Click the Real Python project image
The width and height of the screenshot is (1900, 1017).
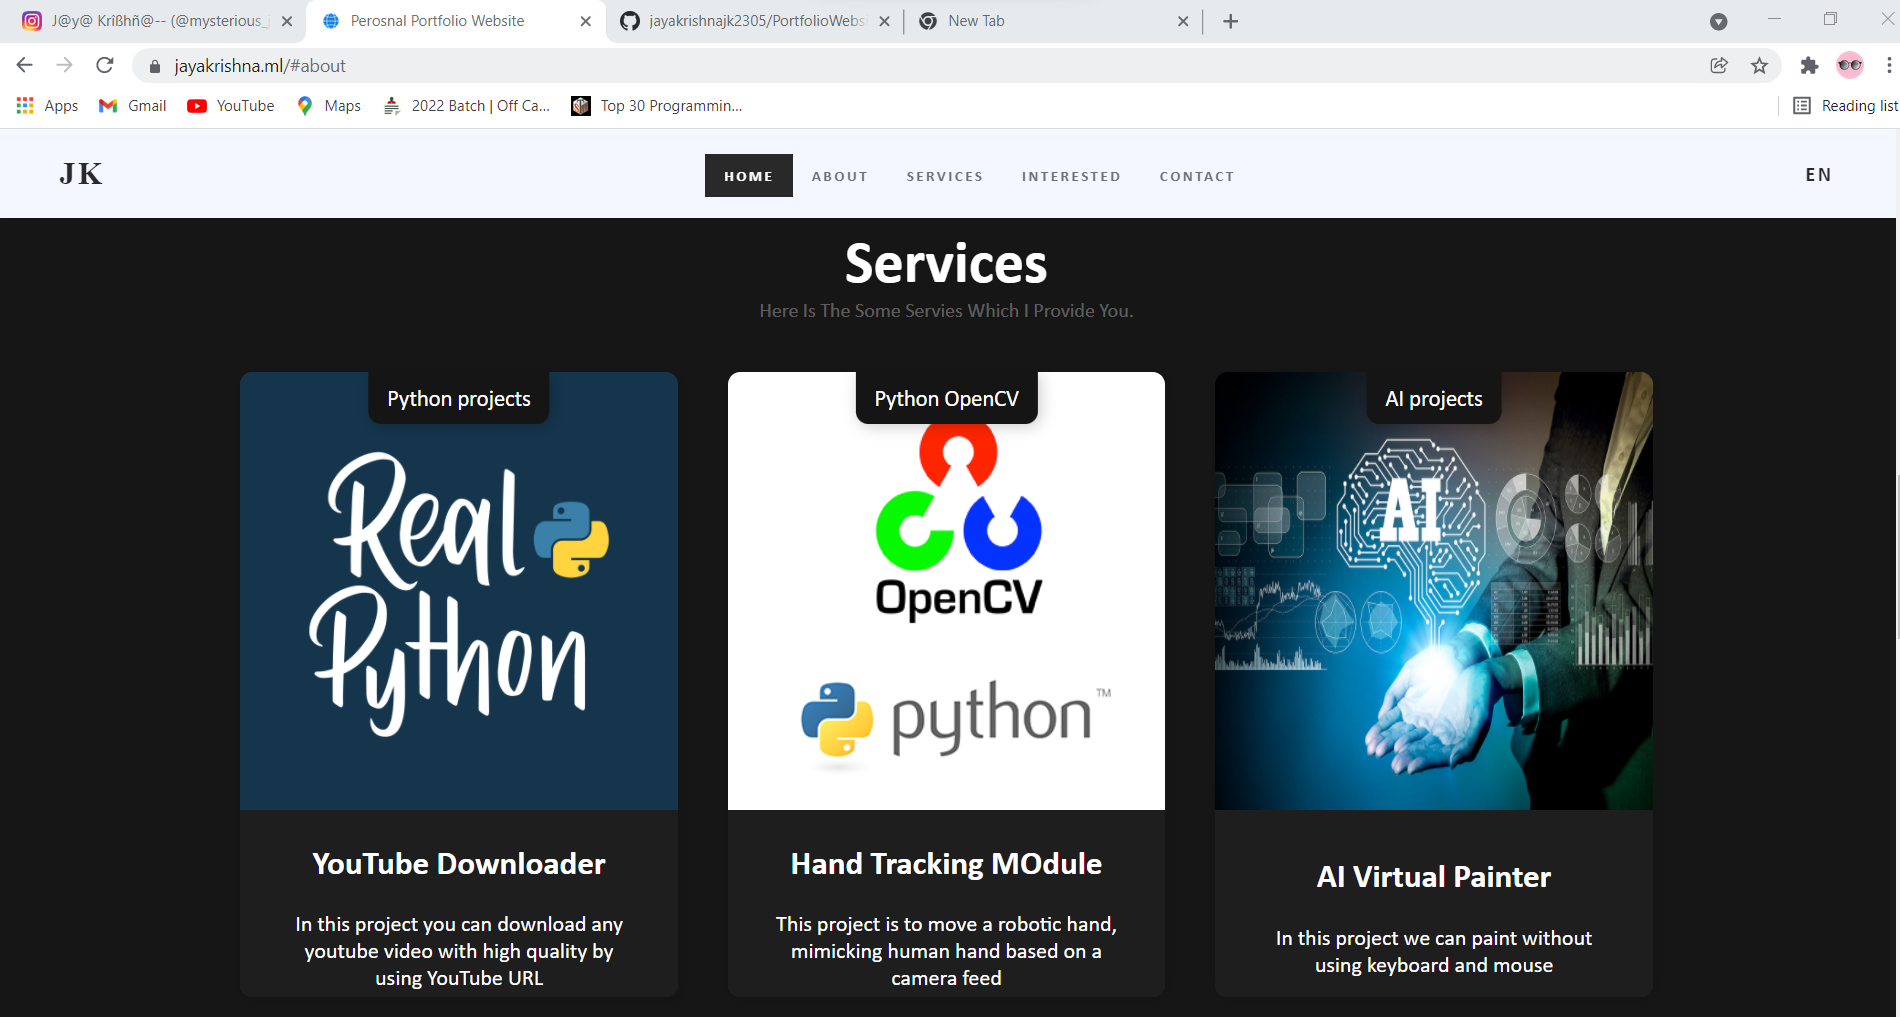tap(459, 591)
